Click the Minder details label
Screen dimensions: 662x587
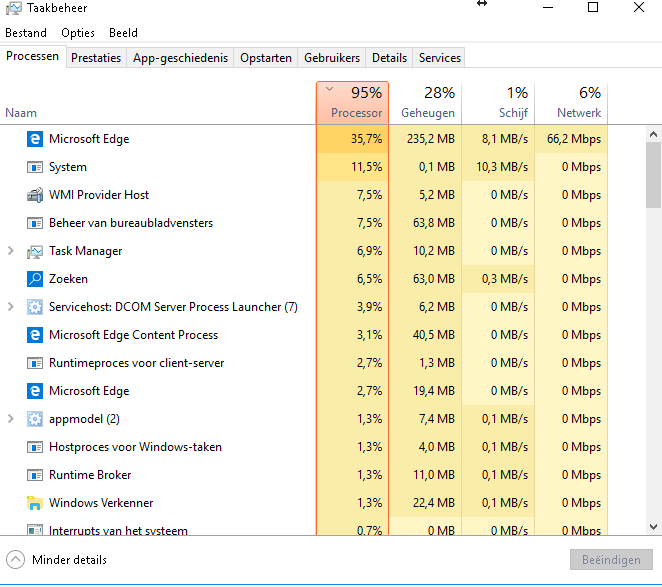(x=70, y=560)
